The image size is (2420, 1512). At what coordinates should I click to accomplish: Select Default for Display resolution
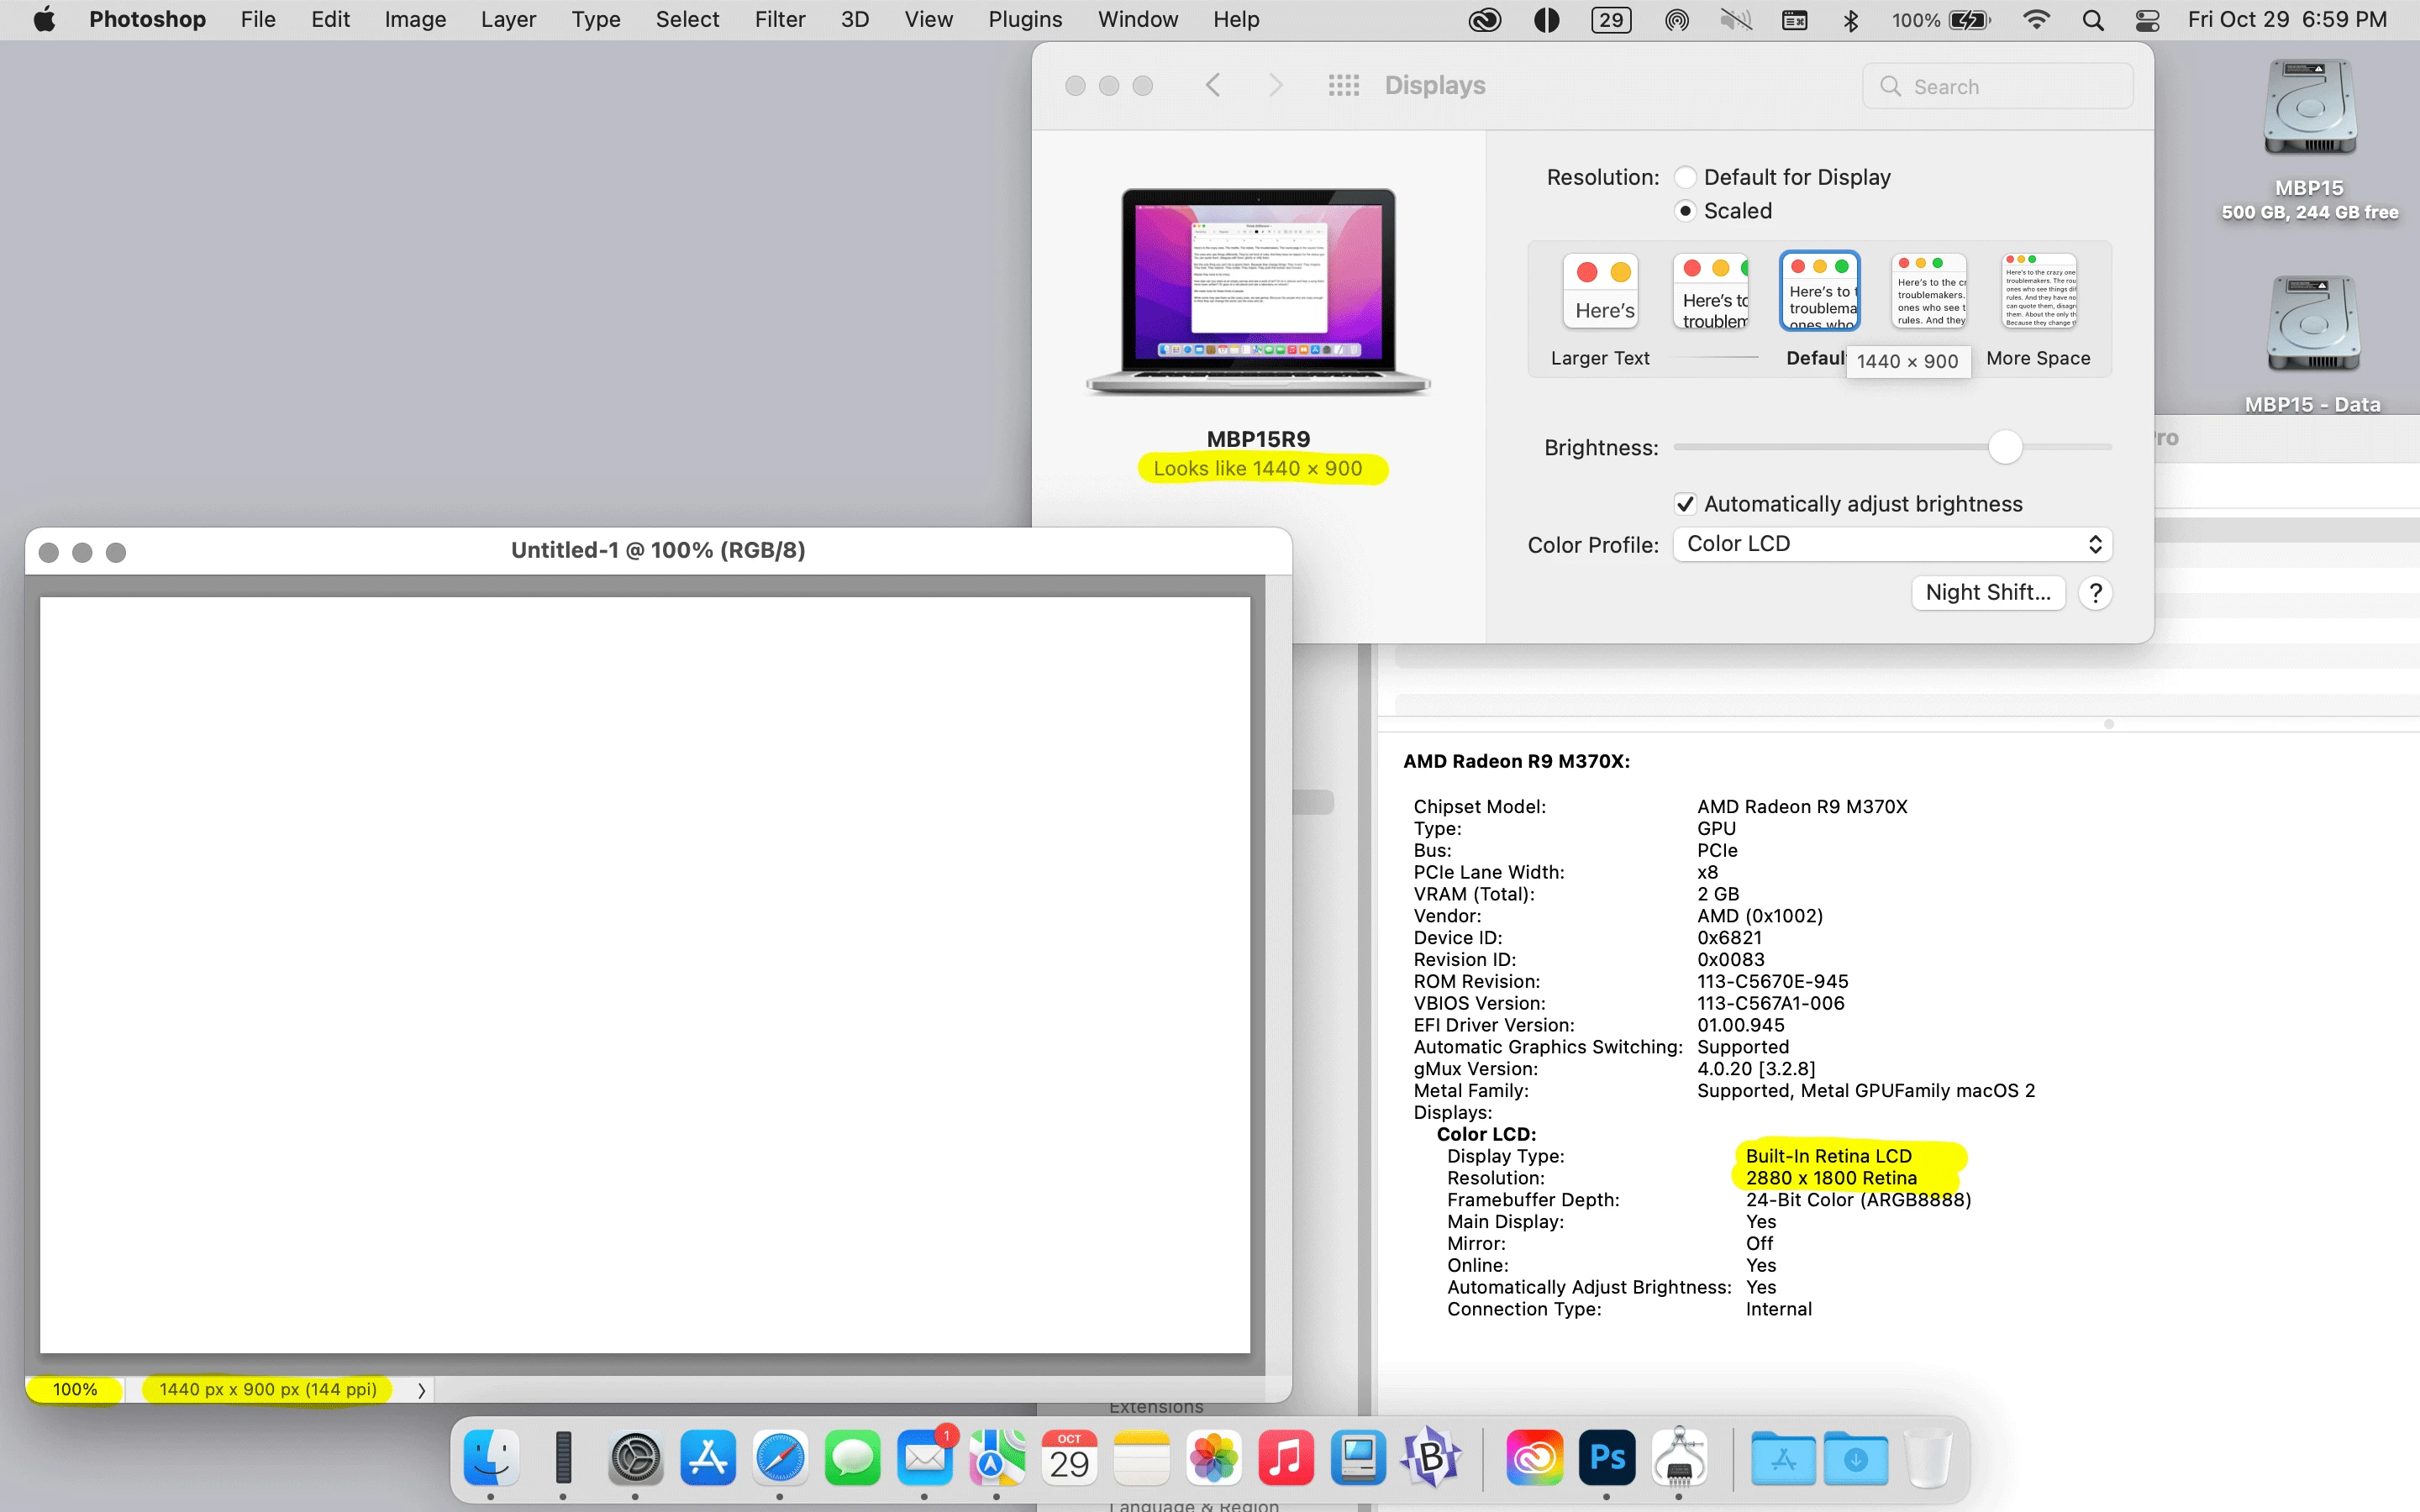[x=1686, y=177]
